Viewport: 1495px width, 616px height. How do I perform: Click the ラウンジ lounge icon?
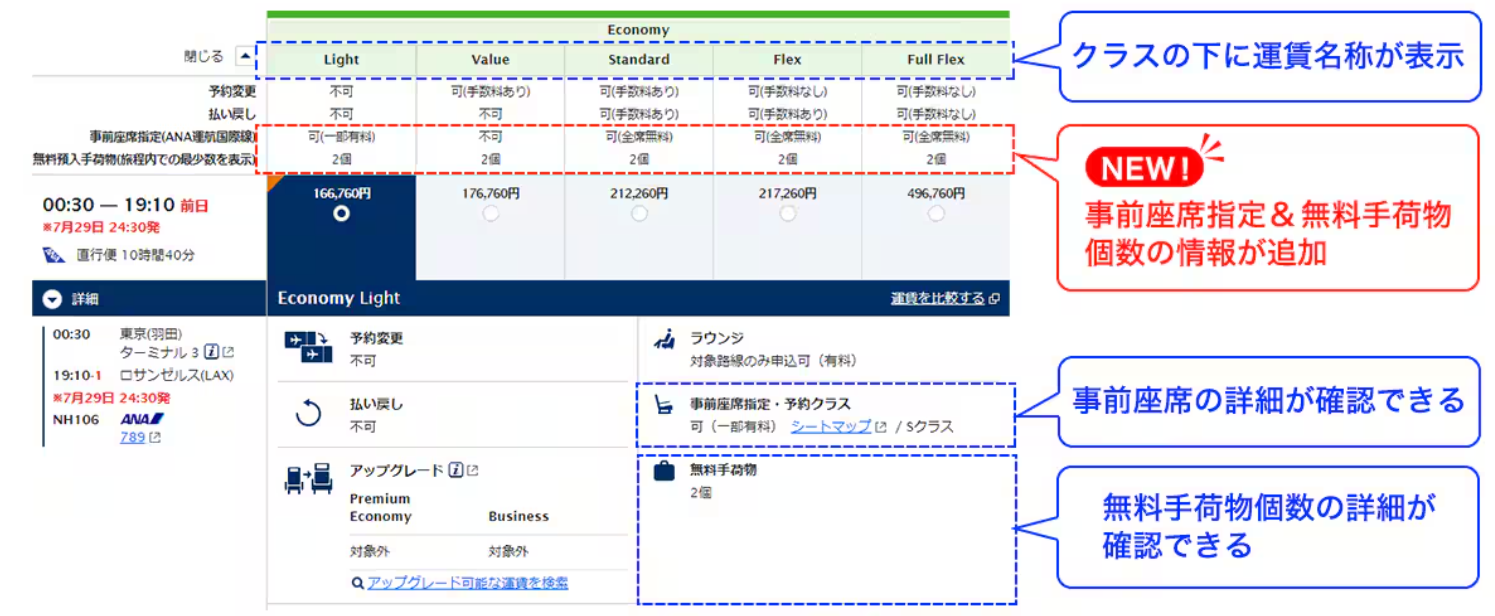click(x=664, y=341)
